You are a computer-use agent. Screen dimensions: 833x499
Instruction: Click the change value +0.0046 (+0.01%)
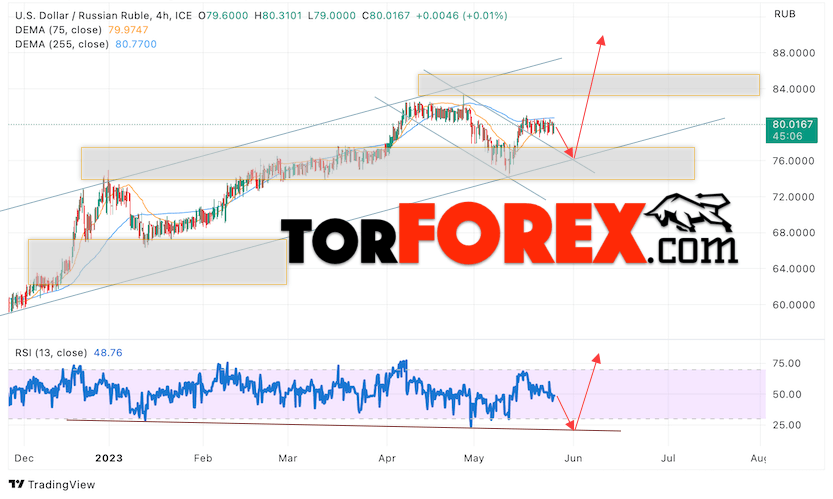tap(461, 15)
